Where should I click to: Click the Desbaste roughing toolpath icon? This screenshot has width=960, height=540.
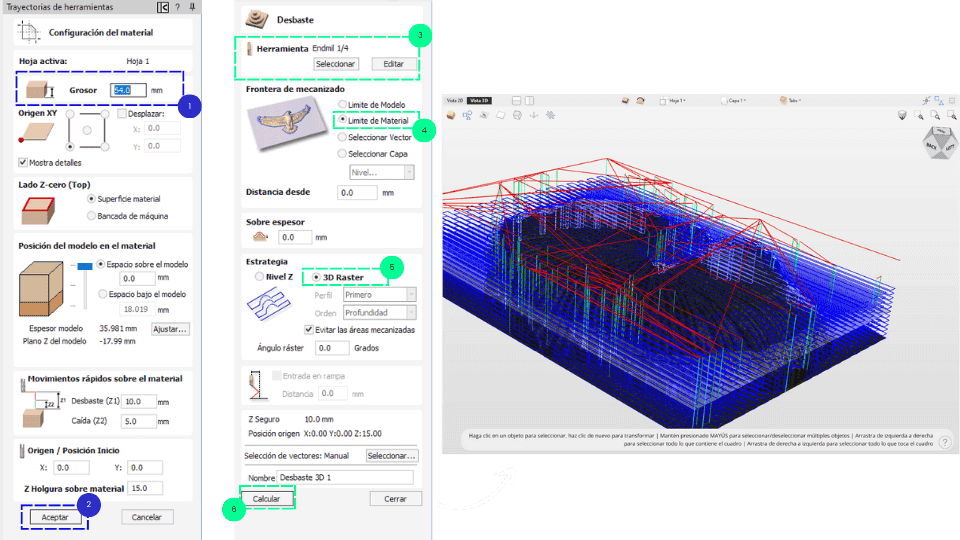coord(258,17)
